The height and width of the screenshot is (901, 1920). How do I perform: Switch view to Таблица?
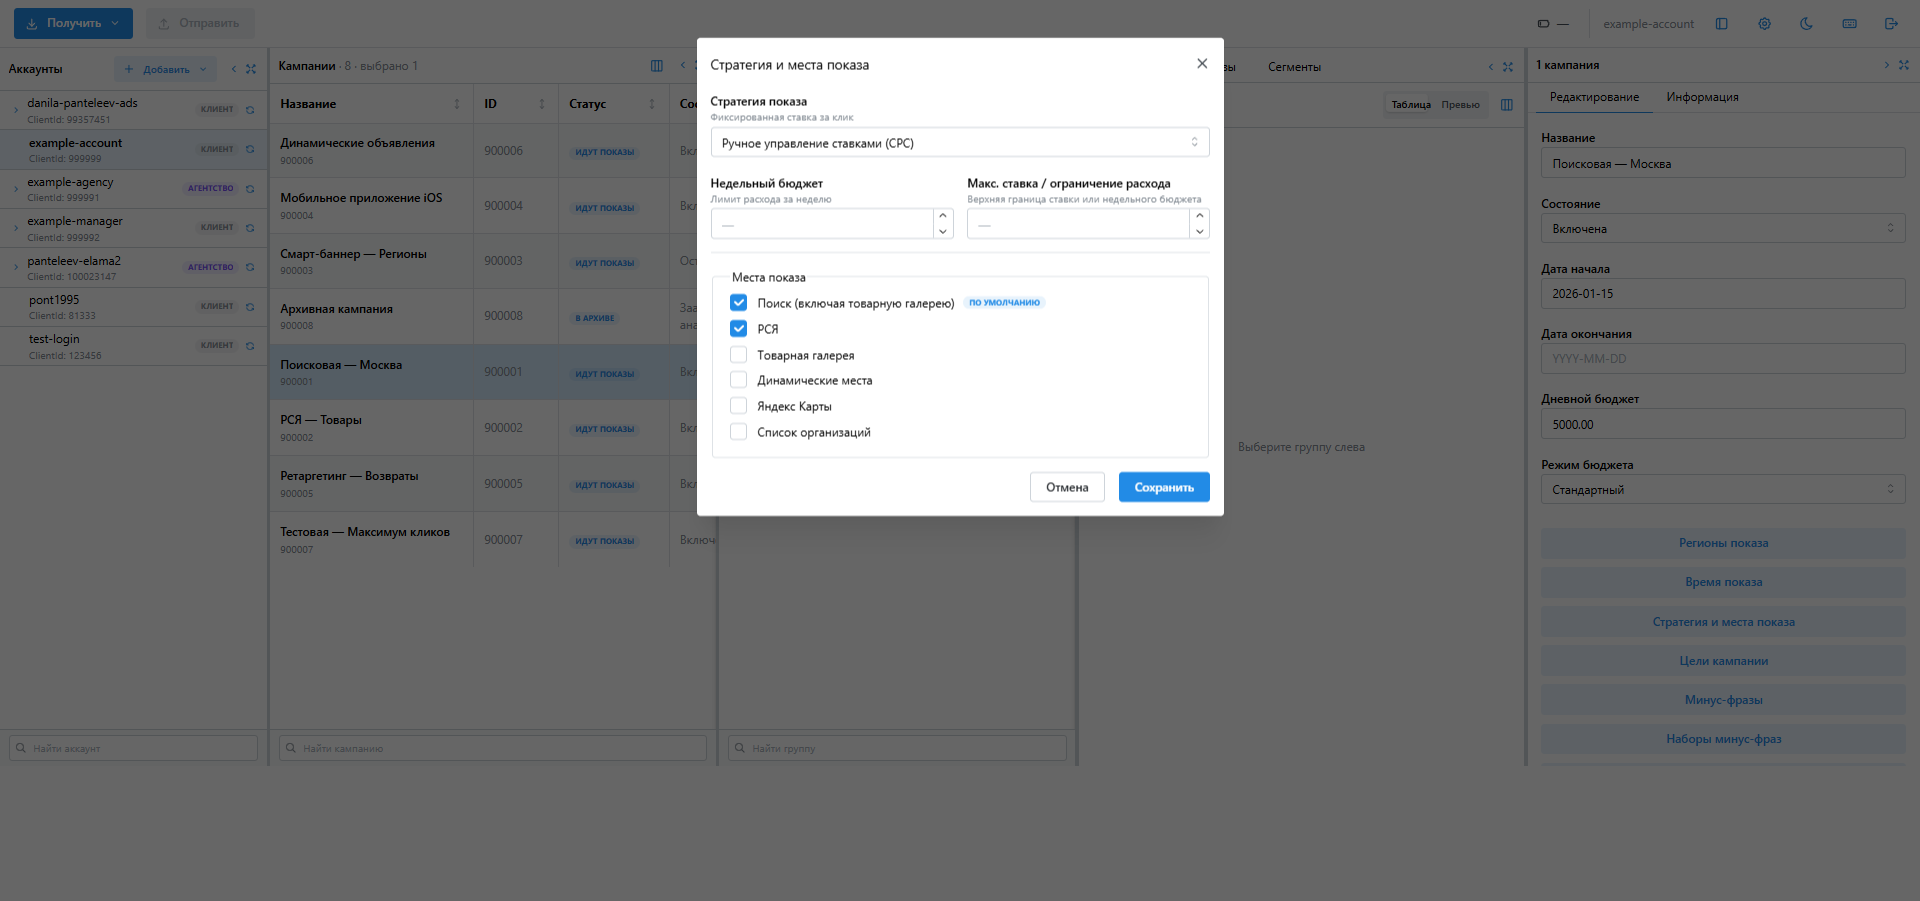[1411, 105]
